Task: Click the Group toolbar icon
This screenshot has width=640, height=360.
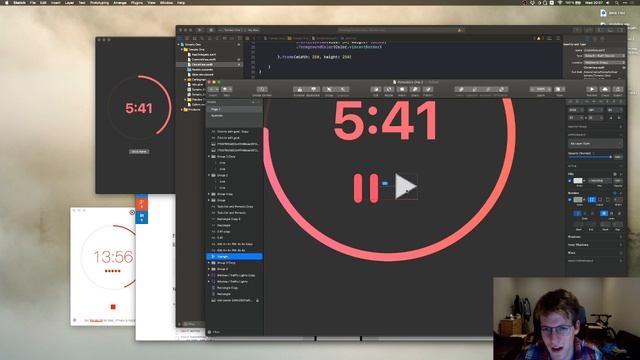Action: coord(329,89)
